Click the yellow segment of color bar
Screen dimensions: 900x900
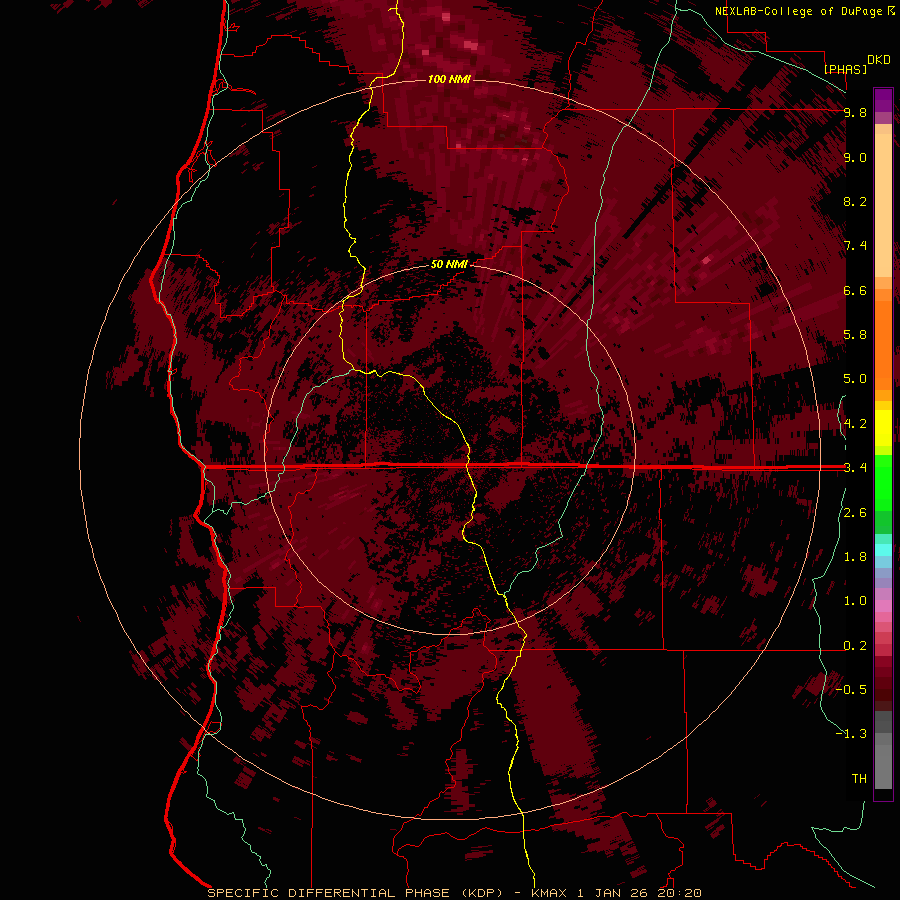coord(883,428)
